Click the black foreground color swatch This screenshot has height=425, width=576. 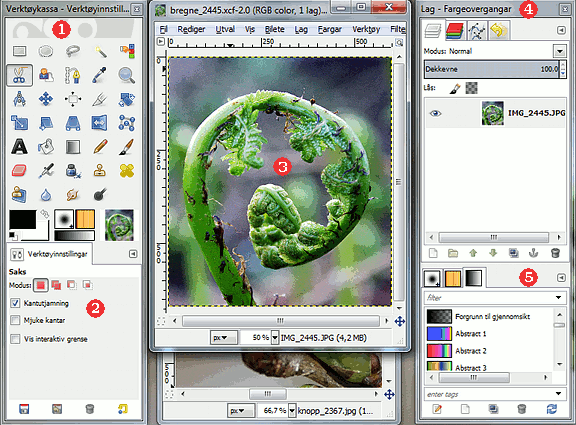pyautogui.click(x=22, y=219)
